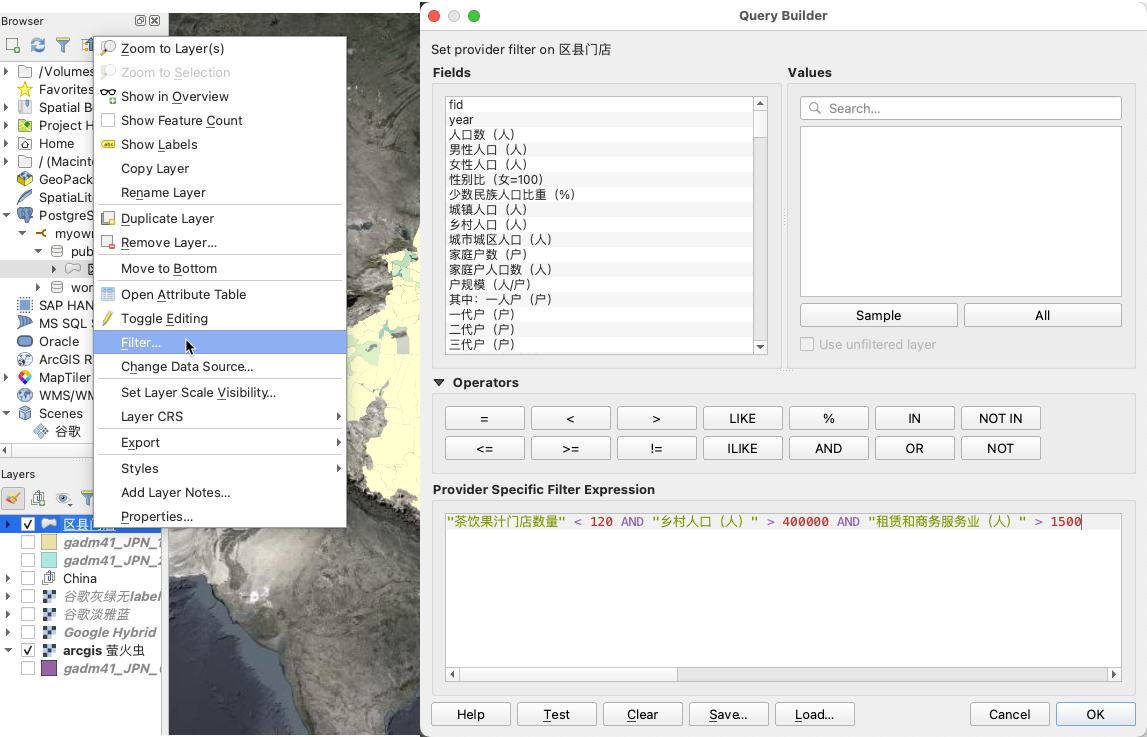This screenshot has height=737, width=1147.
Task: Click the purple gadm41_JPN layer color swatch
Action: [x=49, y=668]
